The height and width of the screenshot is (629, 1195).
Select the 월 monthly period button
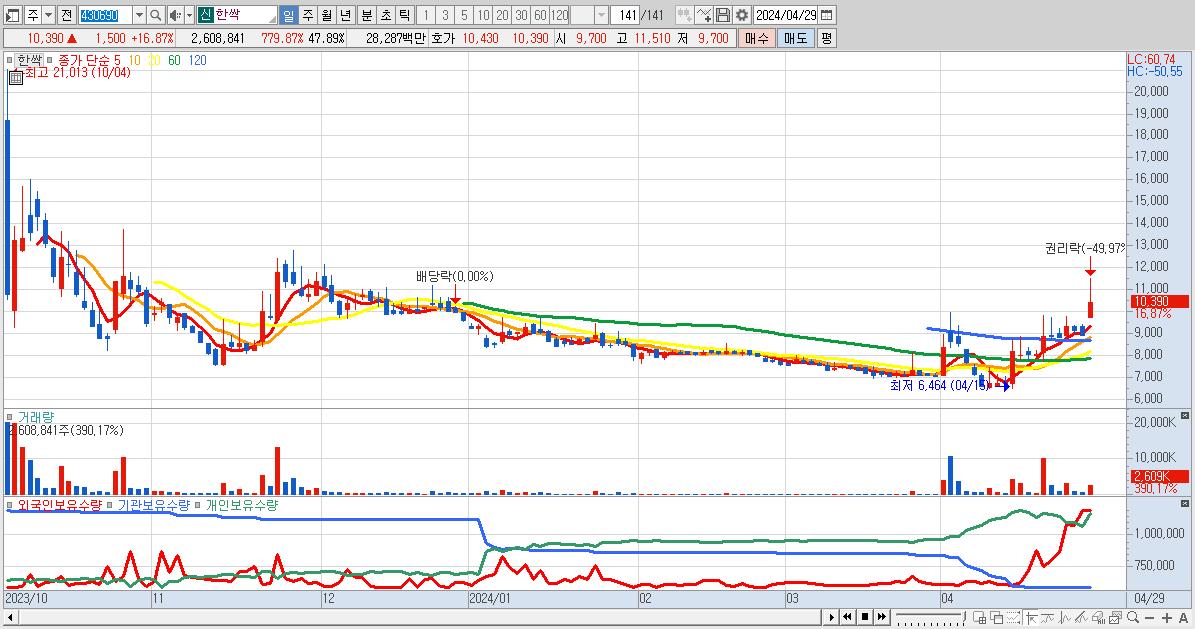coord(326,15)
